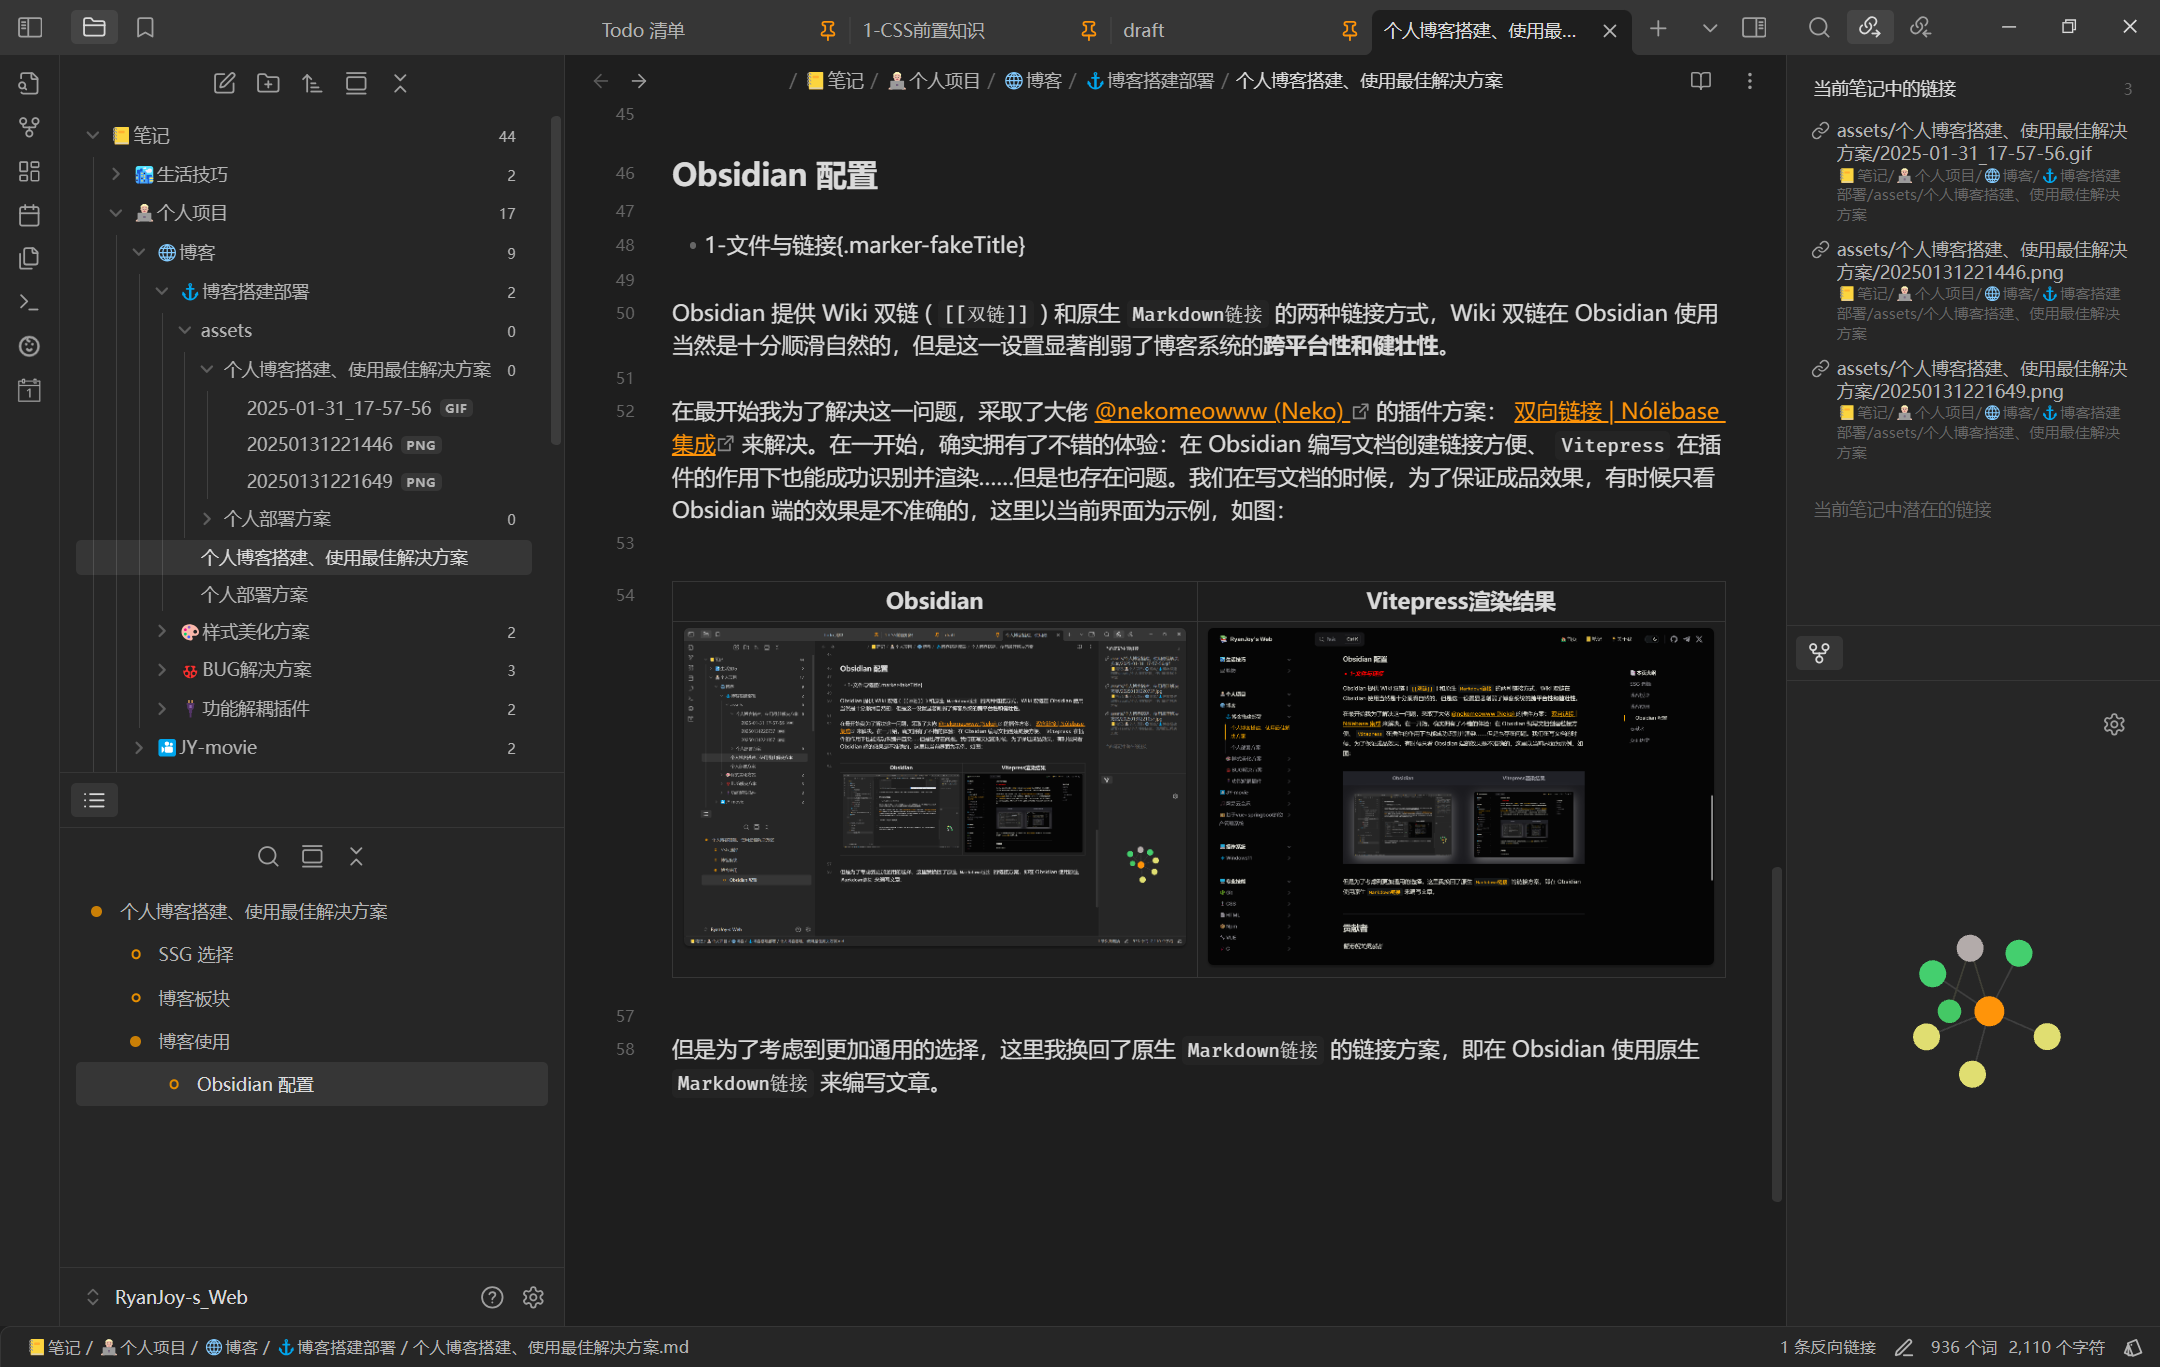Toggle the right sidebar
Image resolution: width=2160 pixels, height=1367 pixels.
click(x=1754, y=28)
